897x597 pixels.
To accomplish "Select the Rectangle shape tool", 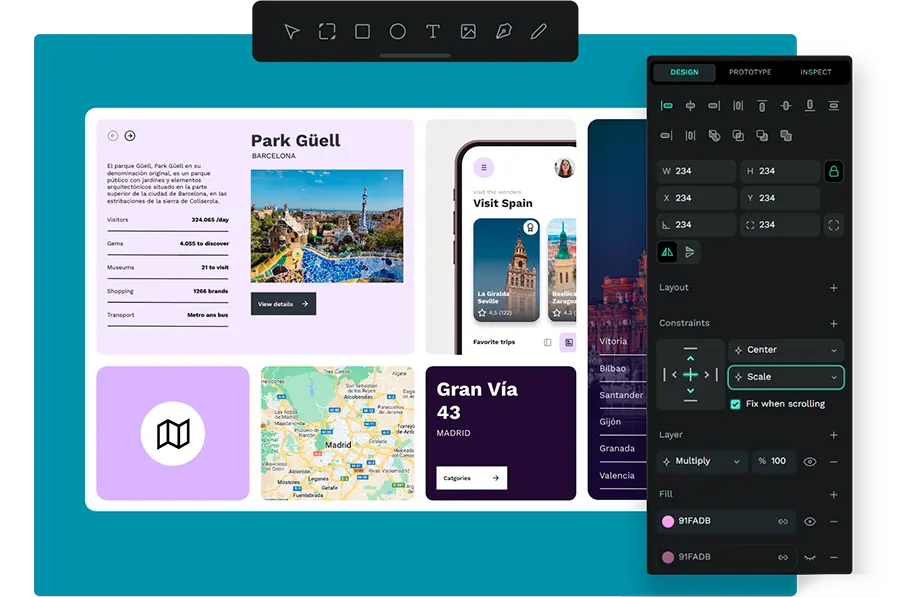I will click(x=362, y=32).
